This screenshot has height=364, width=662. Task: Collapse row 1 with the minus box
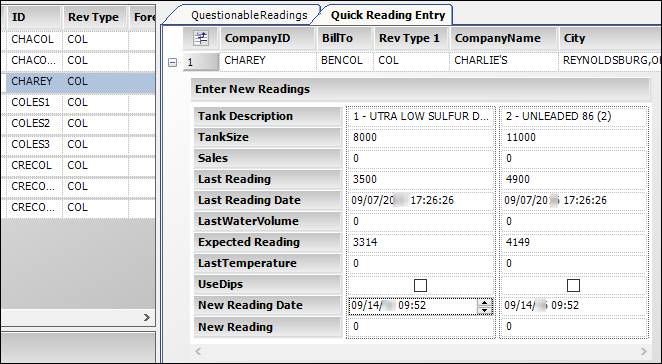coord(172,62)
